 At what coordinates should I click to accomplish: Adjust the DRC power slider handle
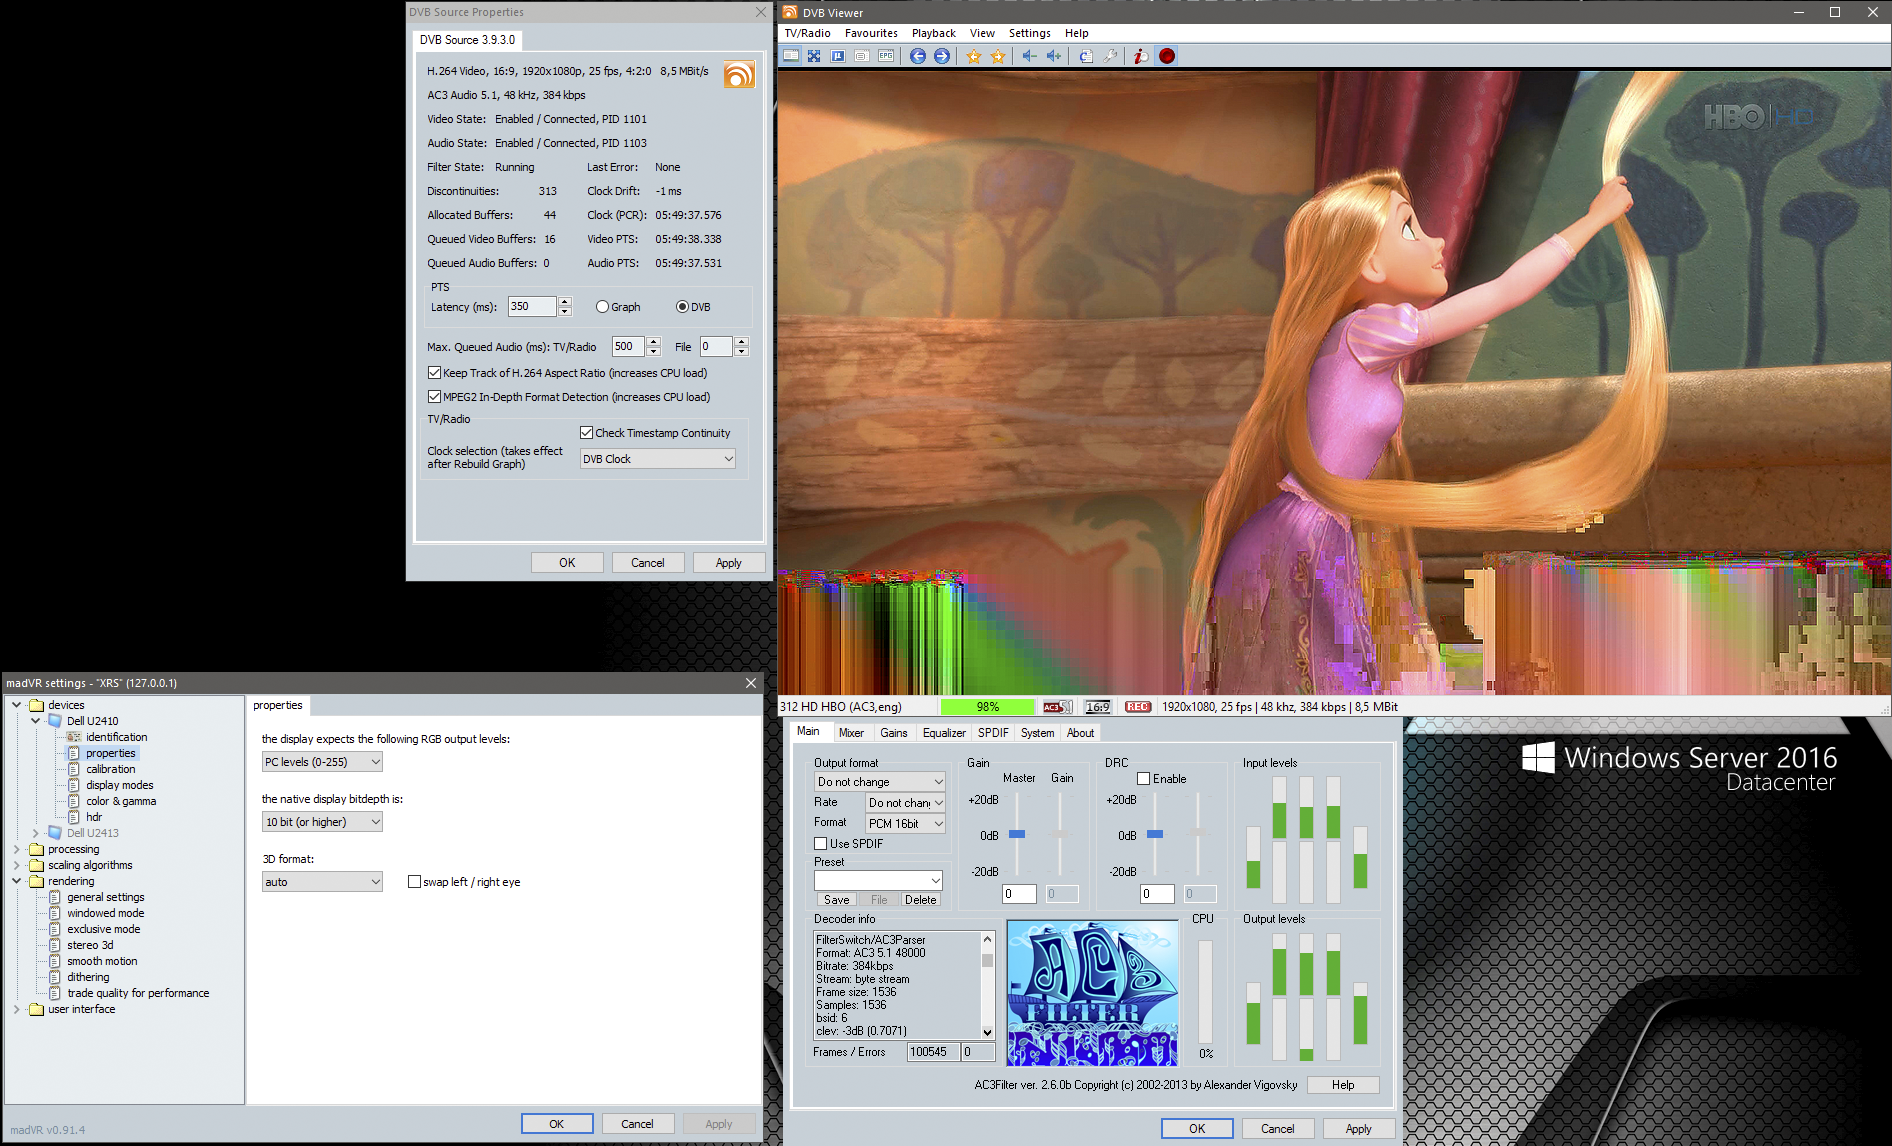coord(1155,834)
